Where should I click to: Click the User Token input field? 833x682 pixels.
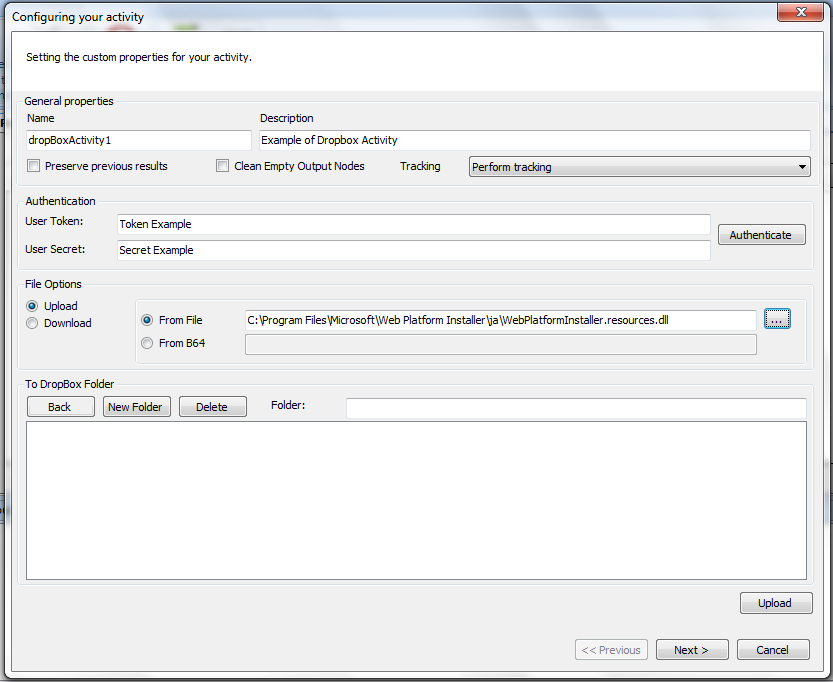click(413, 224)
